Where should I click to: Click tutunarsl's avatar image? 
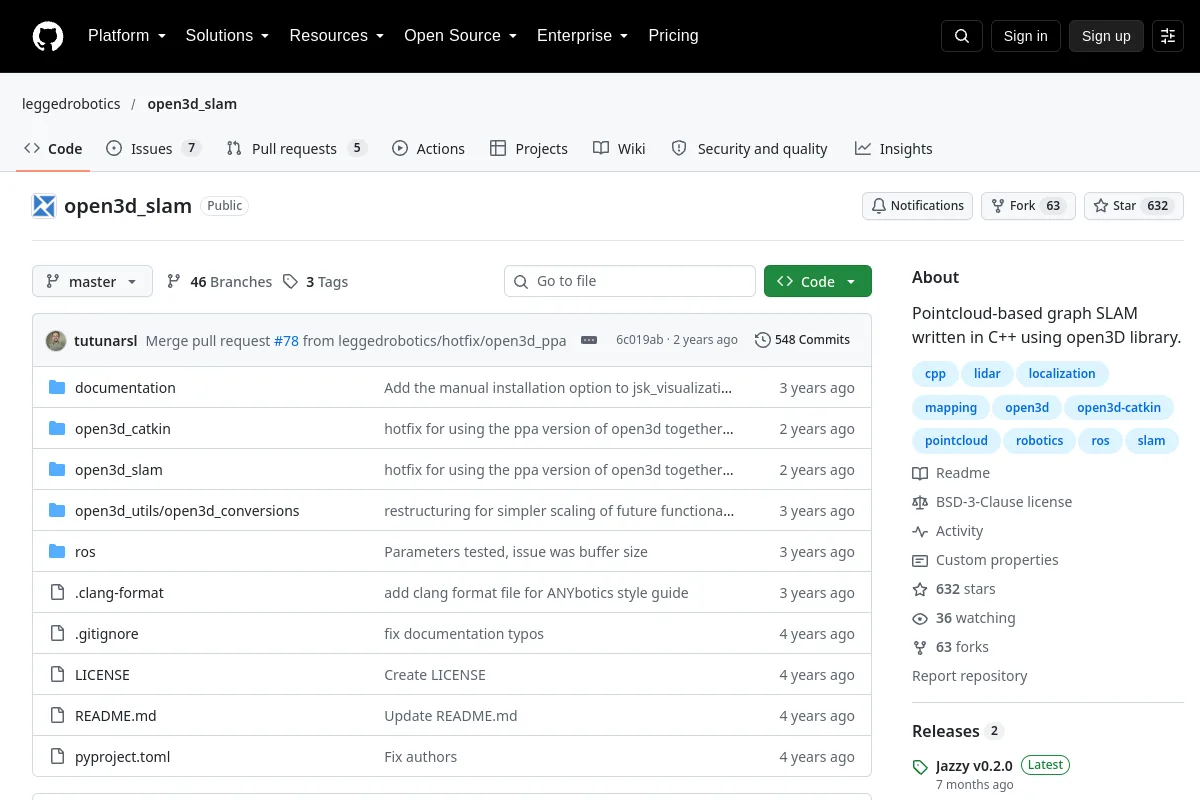56,340
